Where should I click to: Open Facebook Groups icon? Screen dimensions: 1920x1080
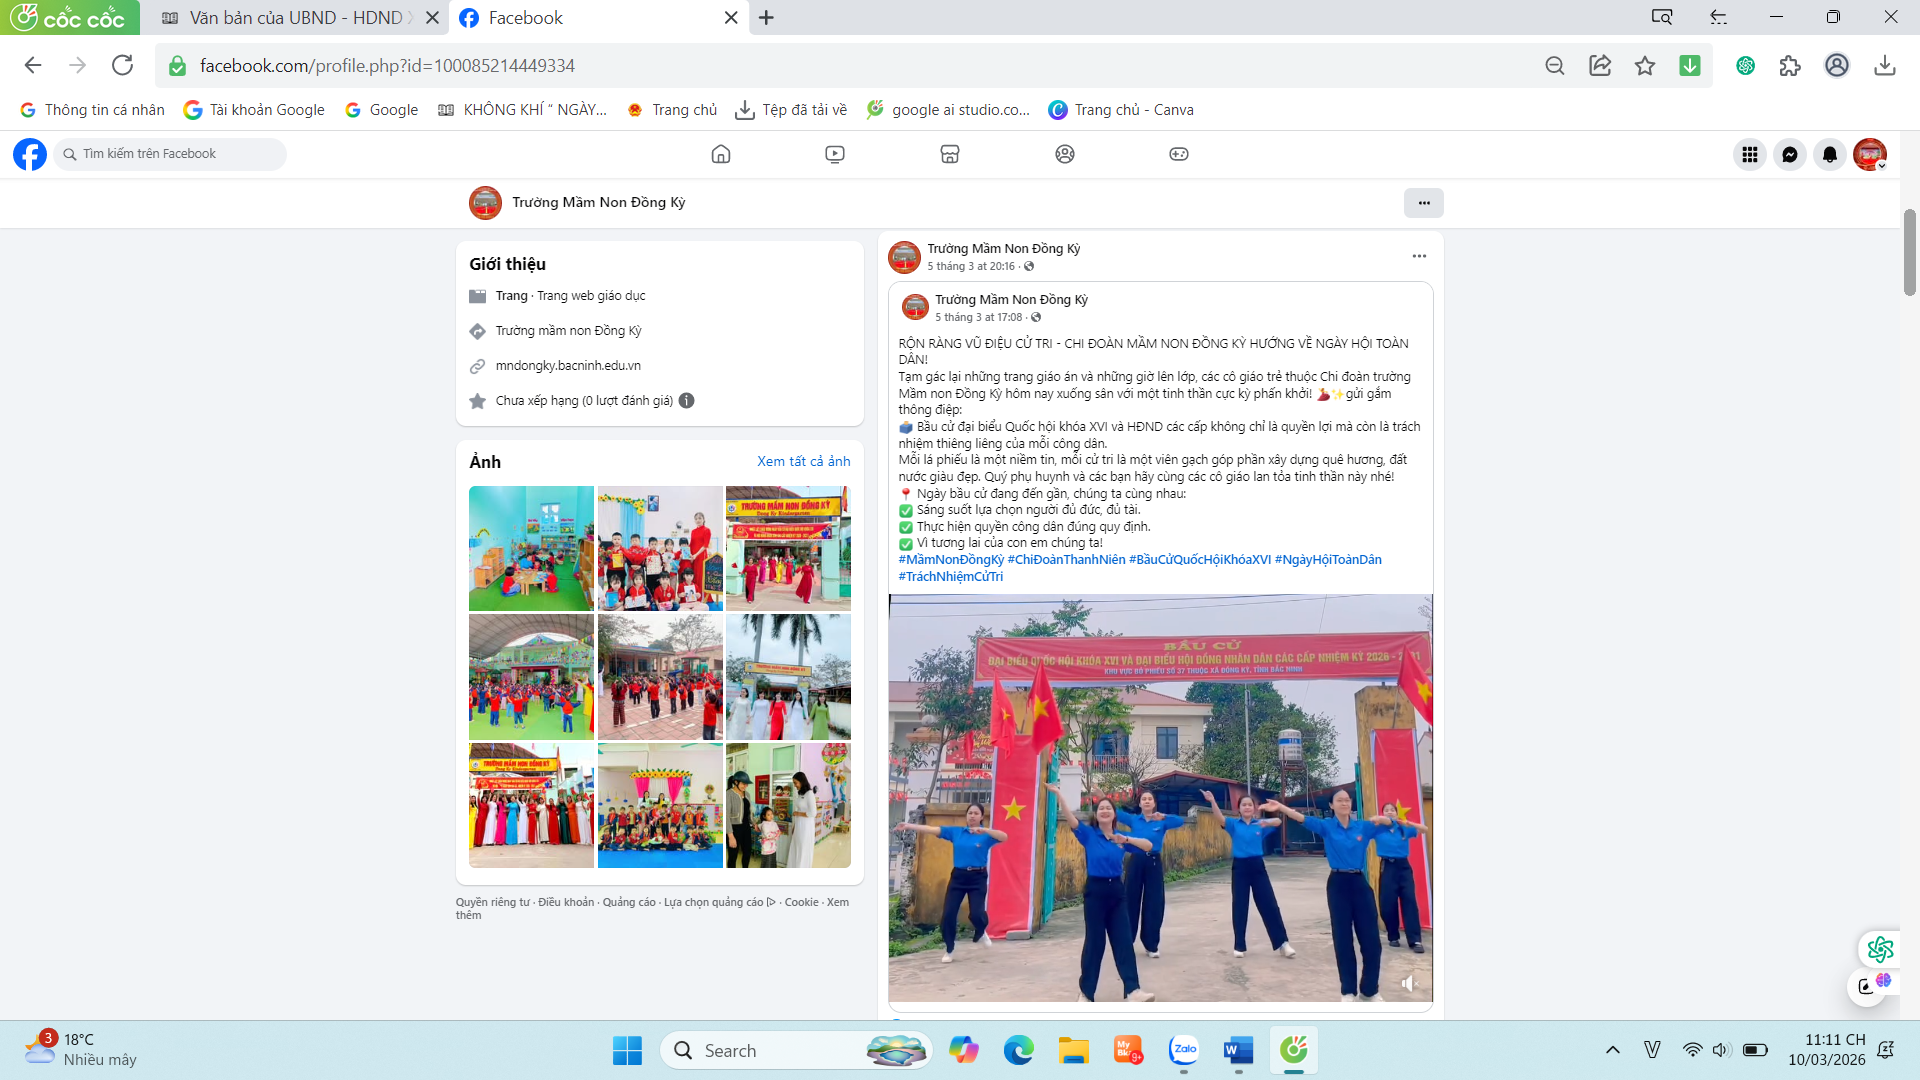(1065, 154)
